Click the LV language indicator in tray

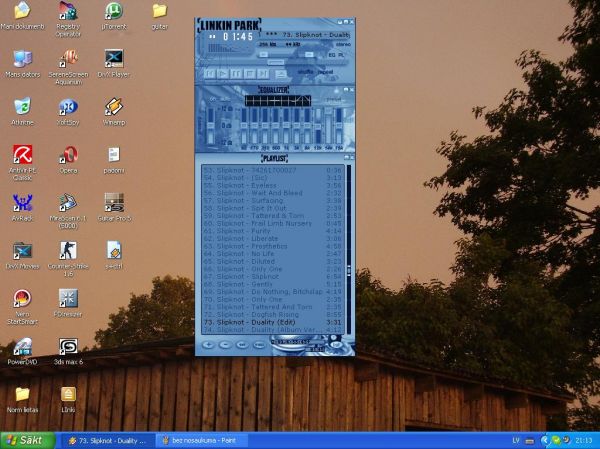(516, 441)
